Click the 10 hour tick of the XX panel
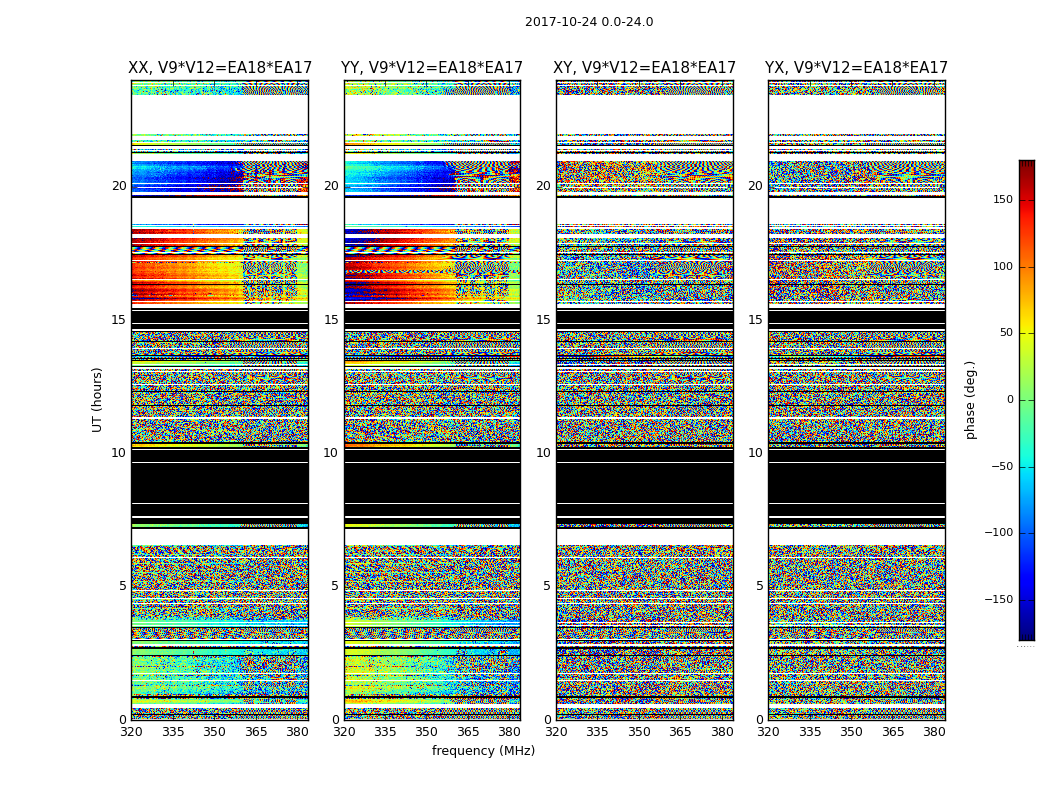1050x800 pixels. (119, 453)
